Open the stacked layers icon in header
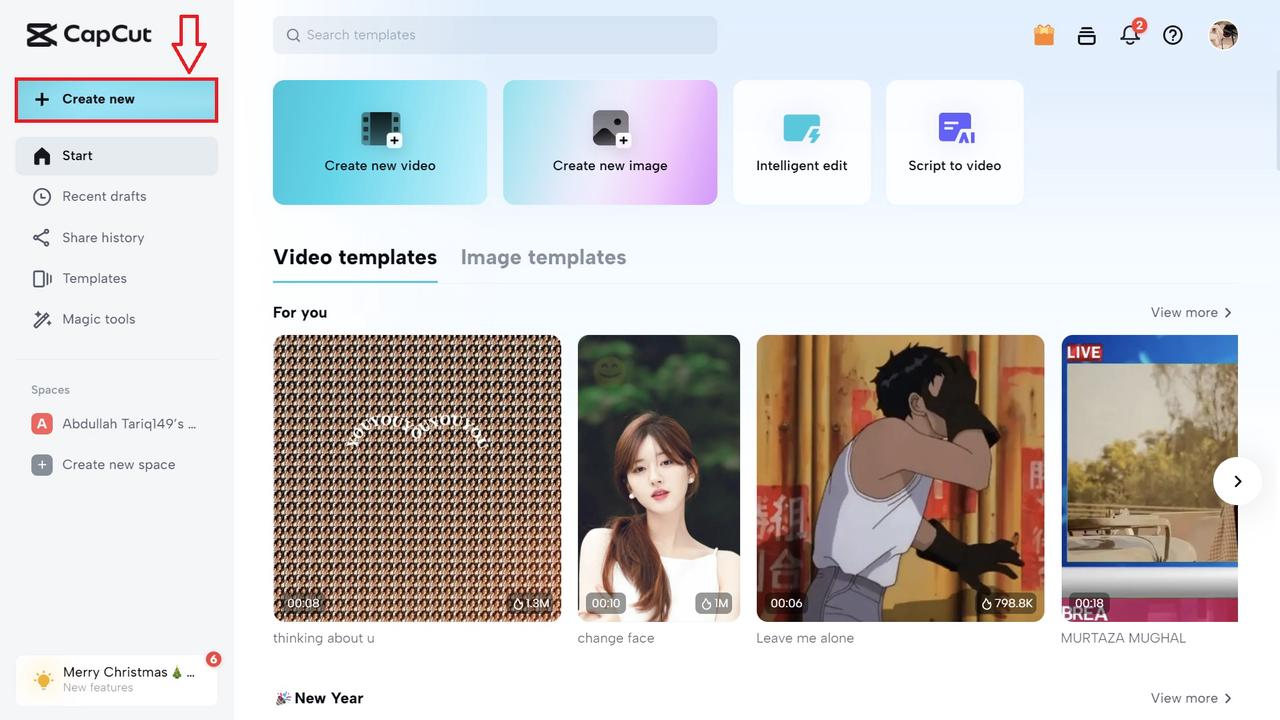 1087,35
